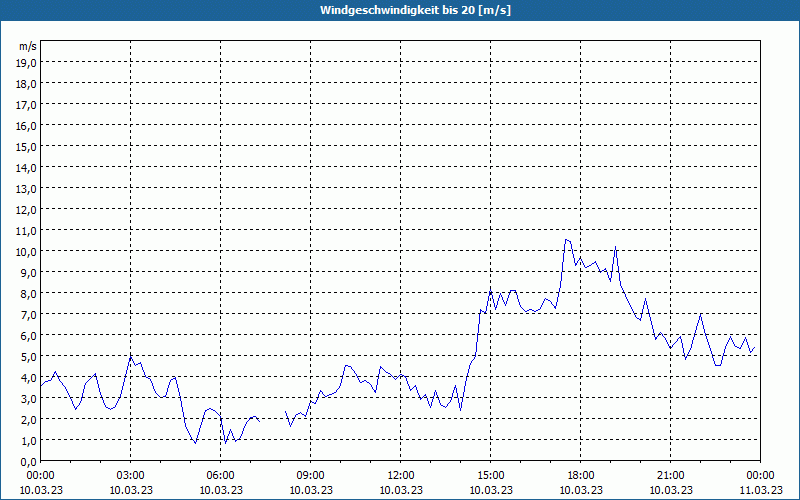Screen dimensions: 800x500
Task: Click the 11.03.23 date label
Action: 760,490
